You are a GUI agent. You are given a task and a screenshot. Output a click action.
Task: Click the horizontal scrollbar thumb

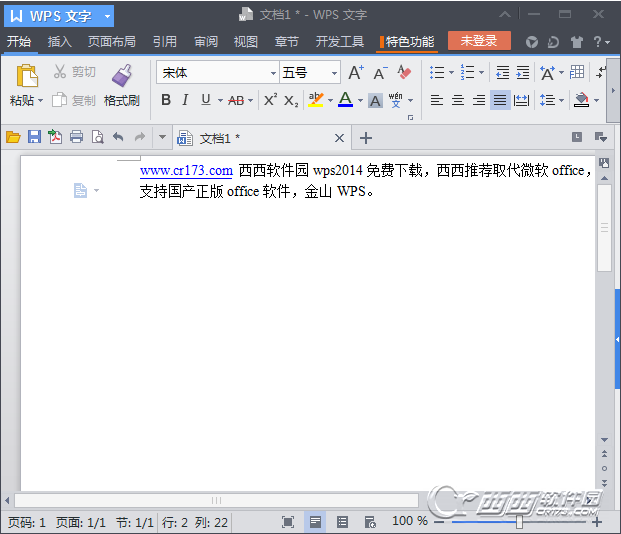tap(216, 500)
